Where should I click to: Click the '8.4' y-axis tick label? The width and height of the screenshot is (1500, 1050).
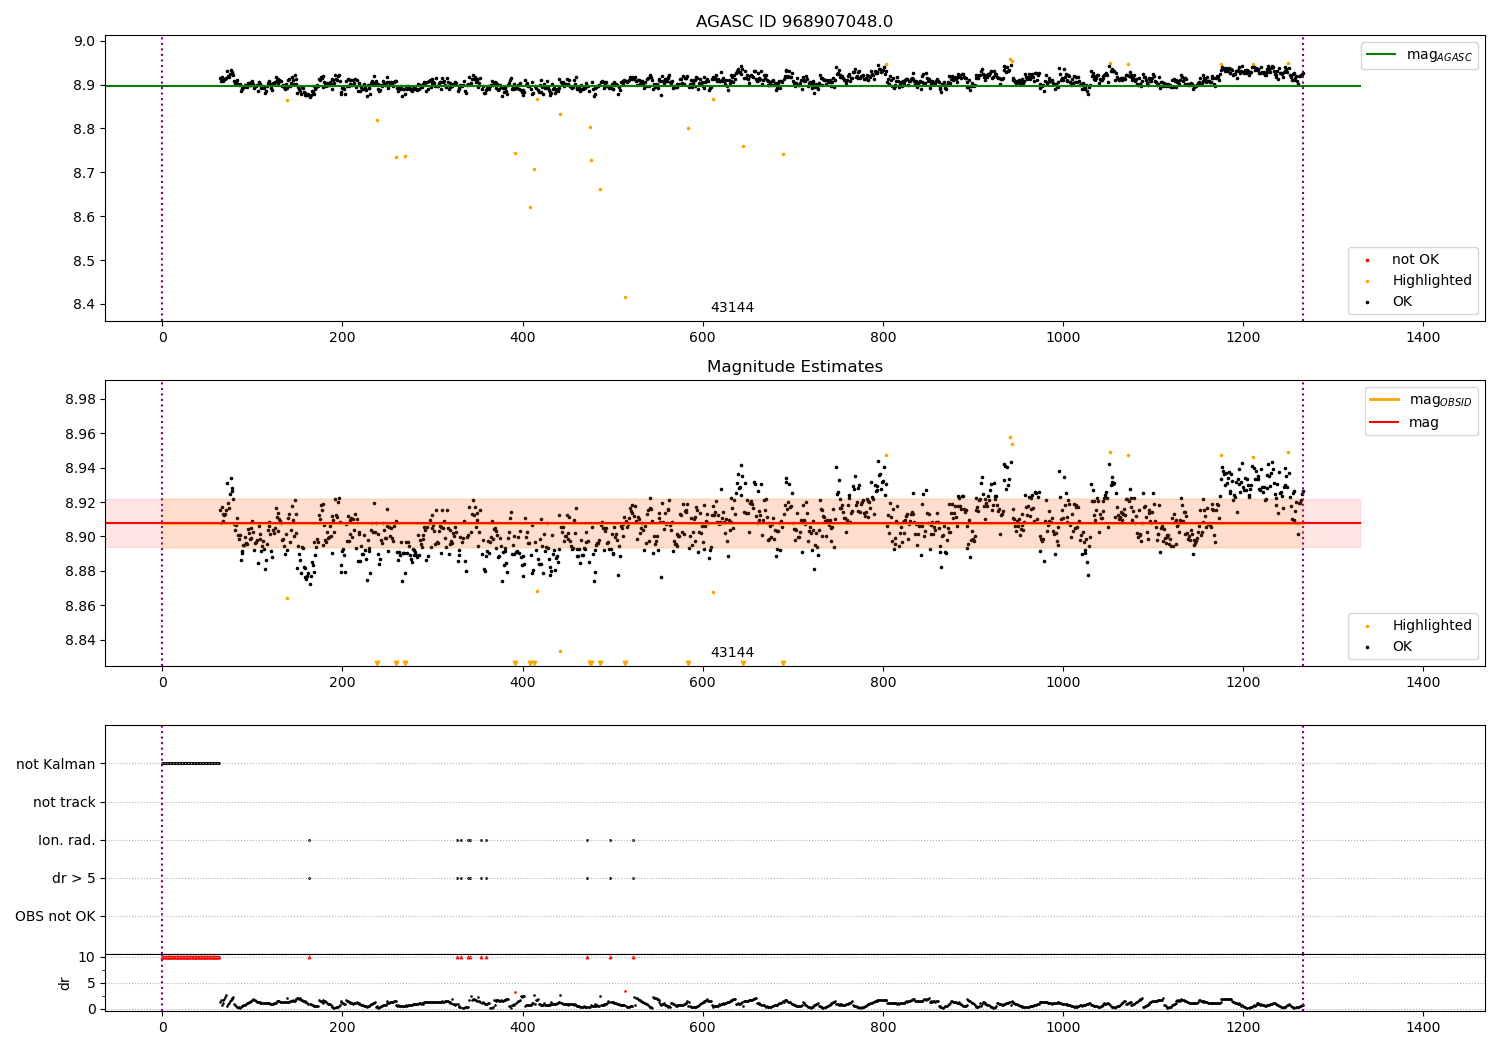pos(86,305)
